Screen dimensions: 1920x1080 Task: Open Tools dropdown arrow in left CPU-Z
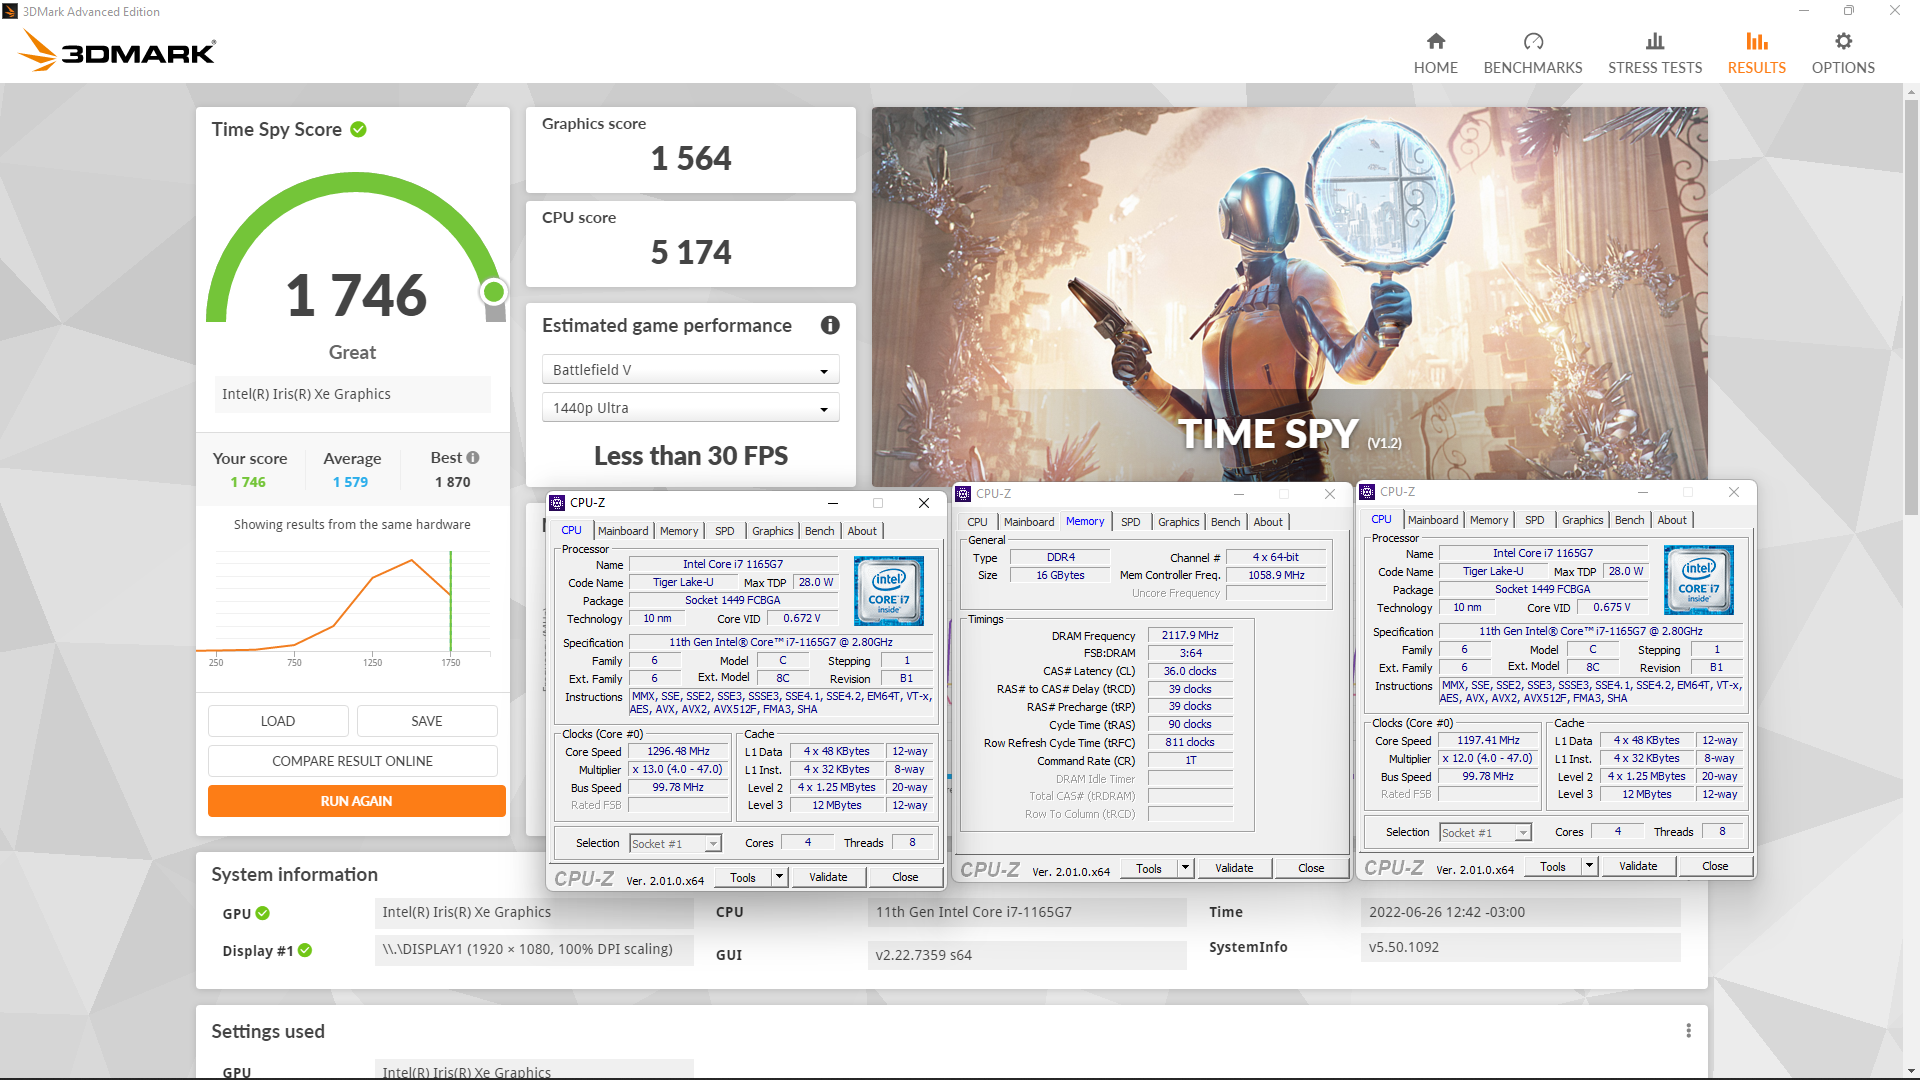click(x=779, y=877)
